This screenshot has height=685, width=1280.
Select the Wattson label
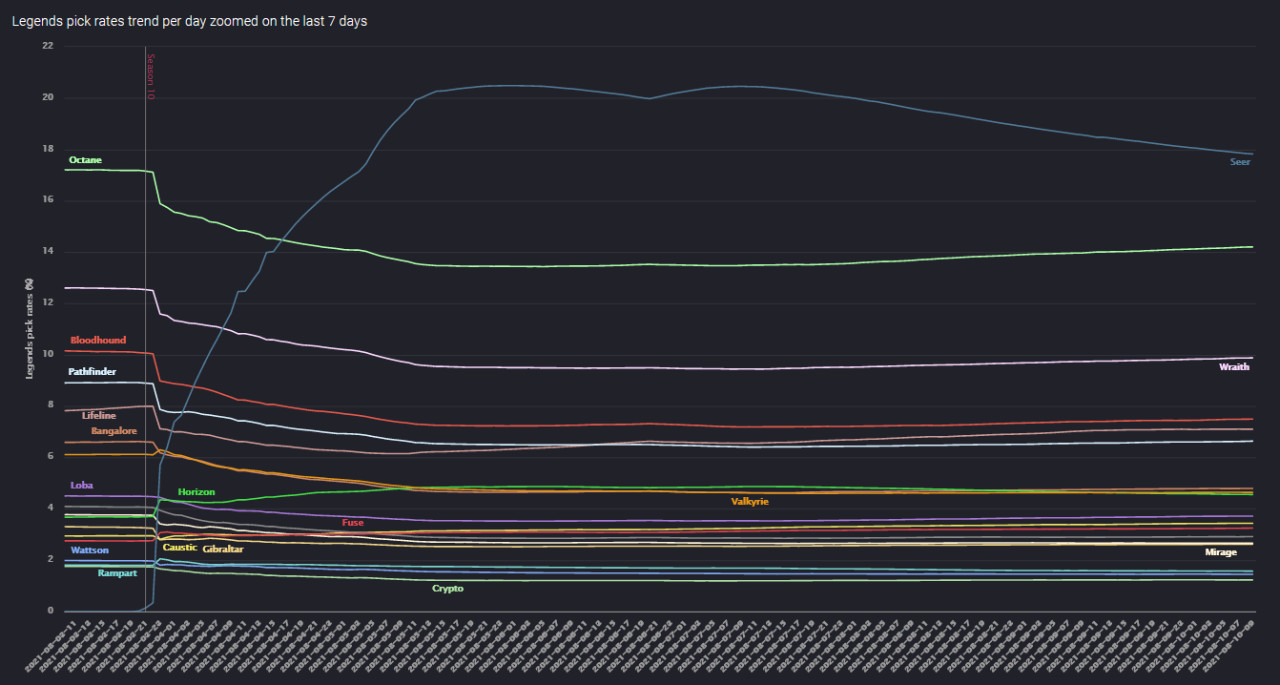pos(90,550)
